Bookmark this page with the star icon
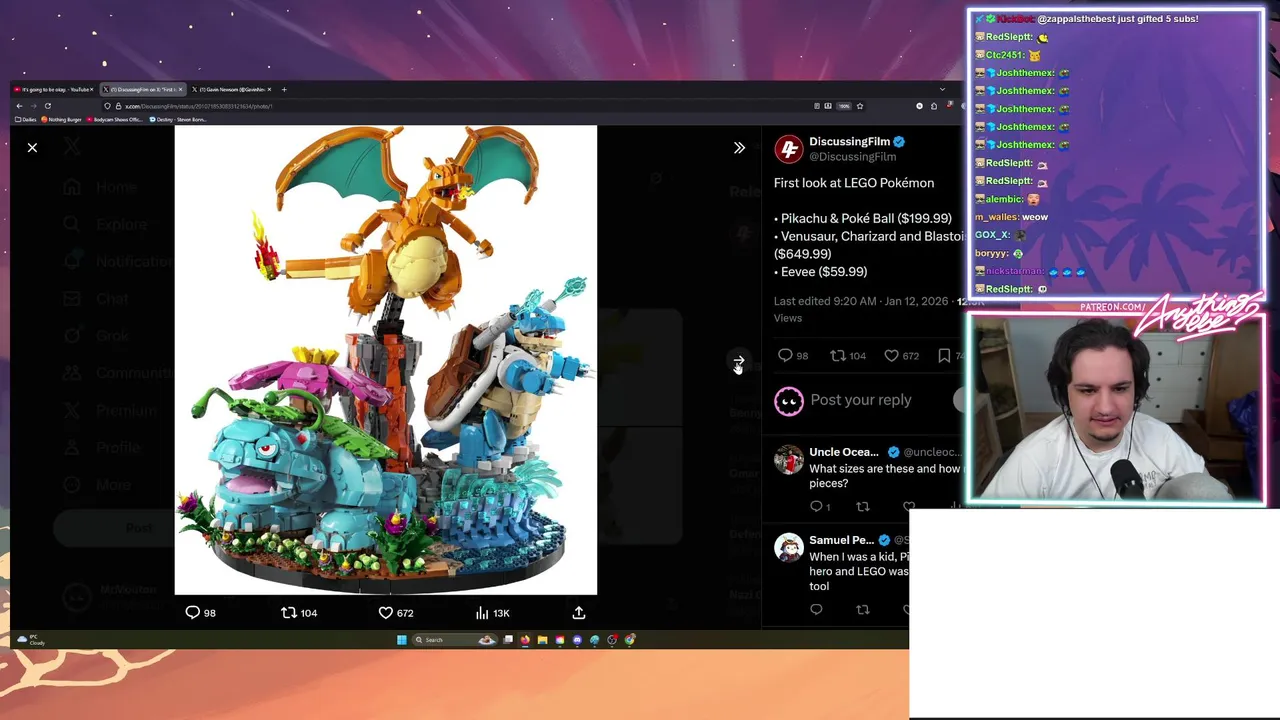The image size is (1280, 720). click(859, 106)
